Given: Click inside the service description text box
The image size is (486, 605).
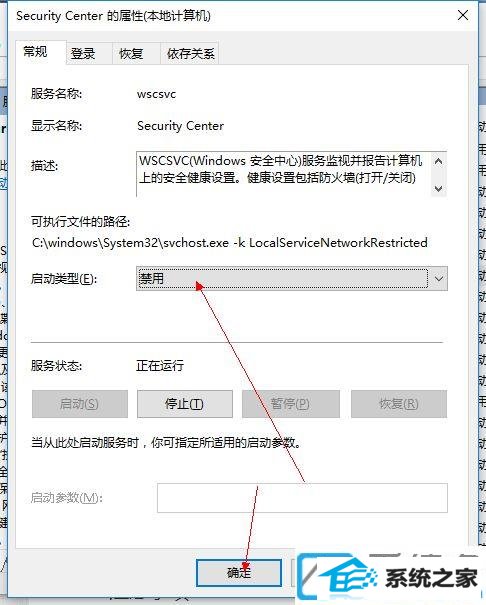Looking at the screenshot, I should click(x=284, y=174).
